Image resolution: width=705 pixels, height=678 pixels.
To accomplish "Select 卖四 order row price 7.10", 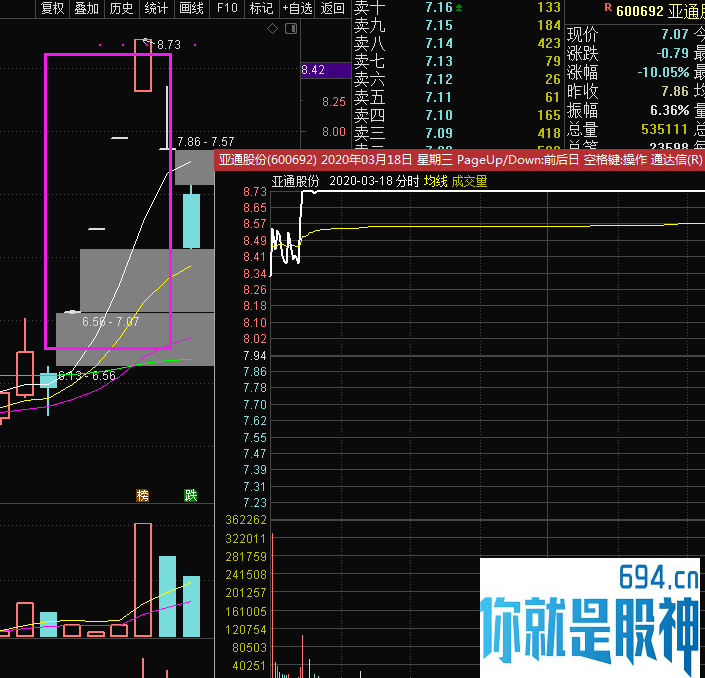I will click(x=439, y=116).
